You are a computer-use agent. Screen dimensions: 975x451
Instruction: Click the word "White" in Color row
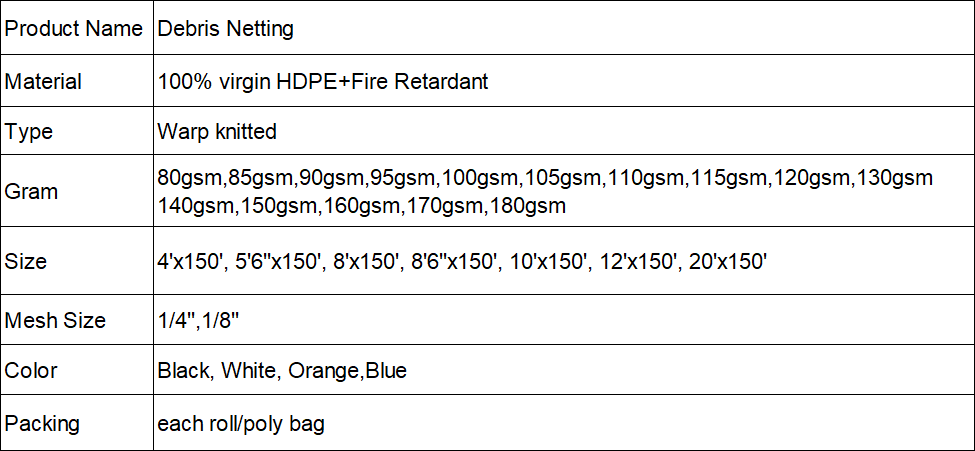tap(249, 370)
